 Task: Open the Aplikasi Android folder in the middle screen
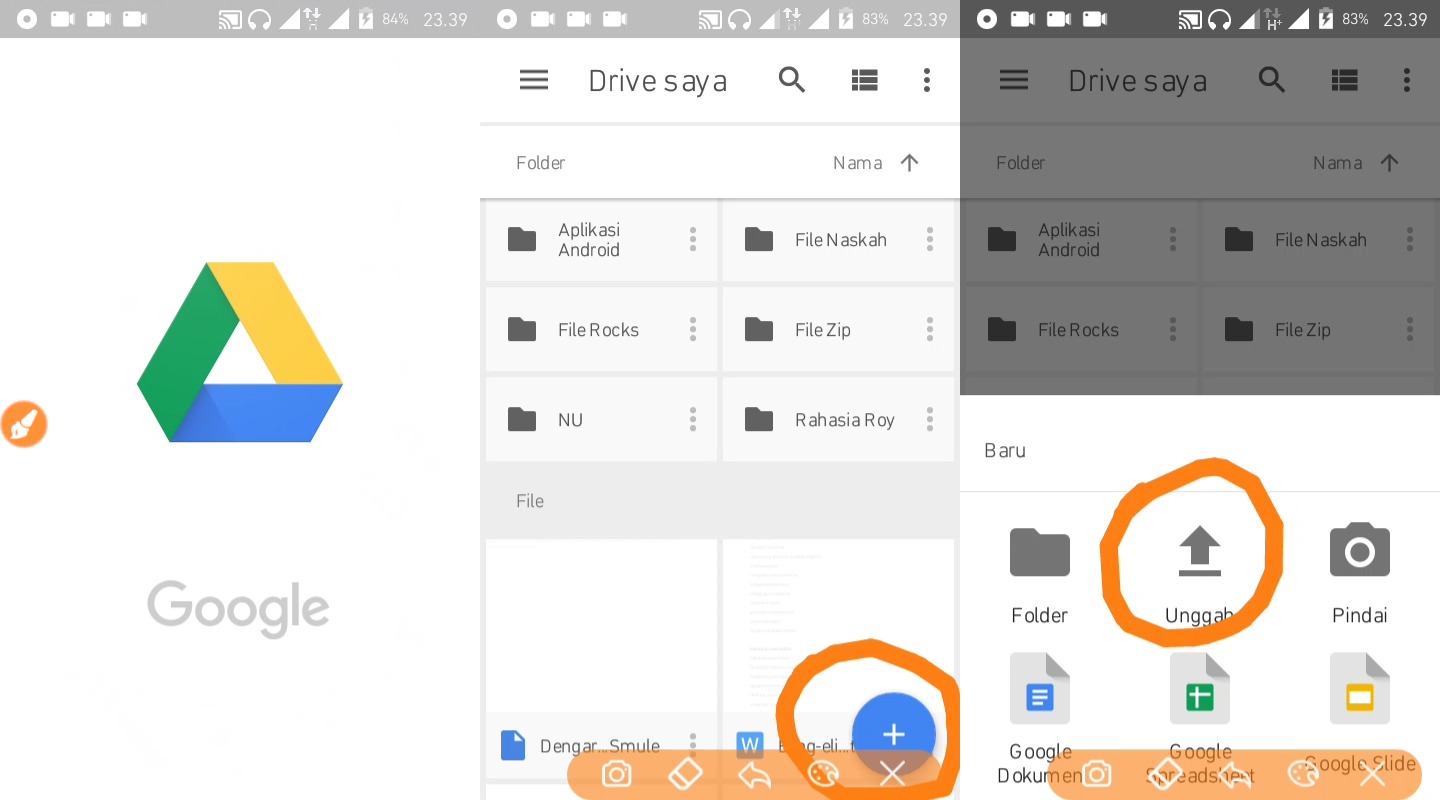pyautogui.click(x=601, y=240)
